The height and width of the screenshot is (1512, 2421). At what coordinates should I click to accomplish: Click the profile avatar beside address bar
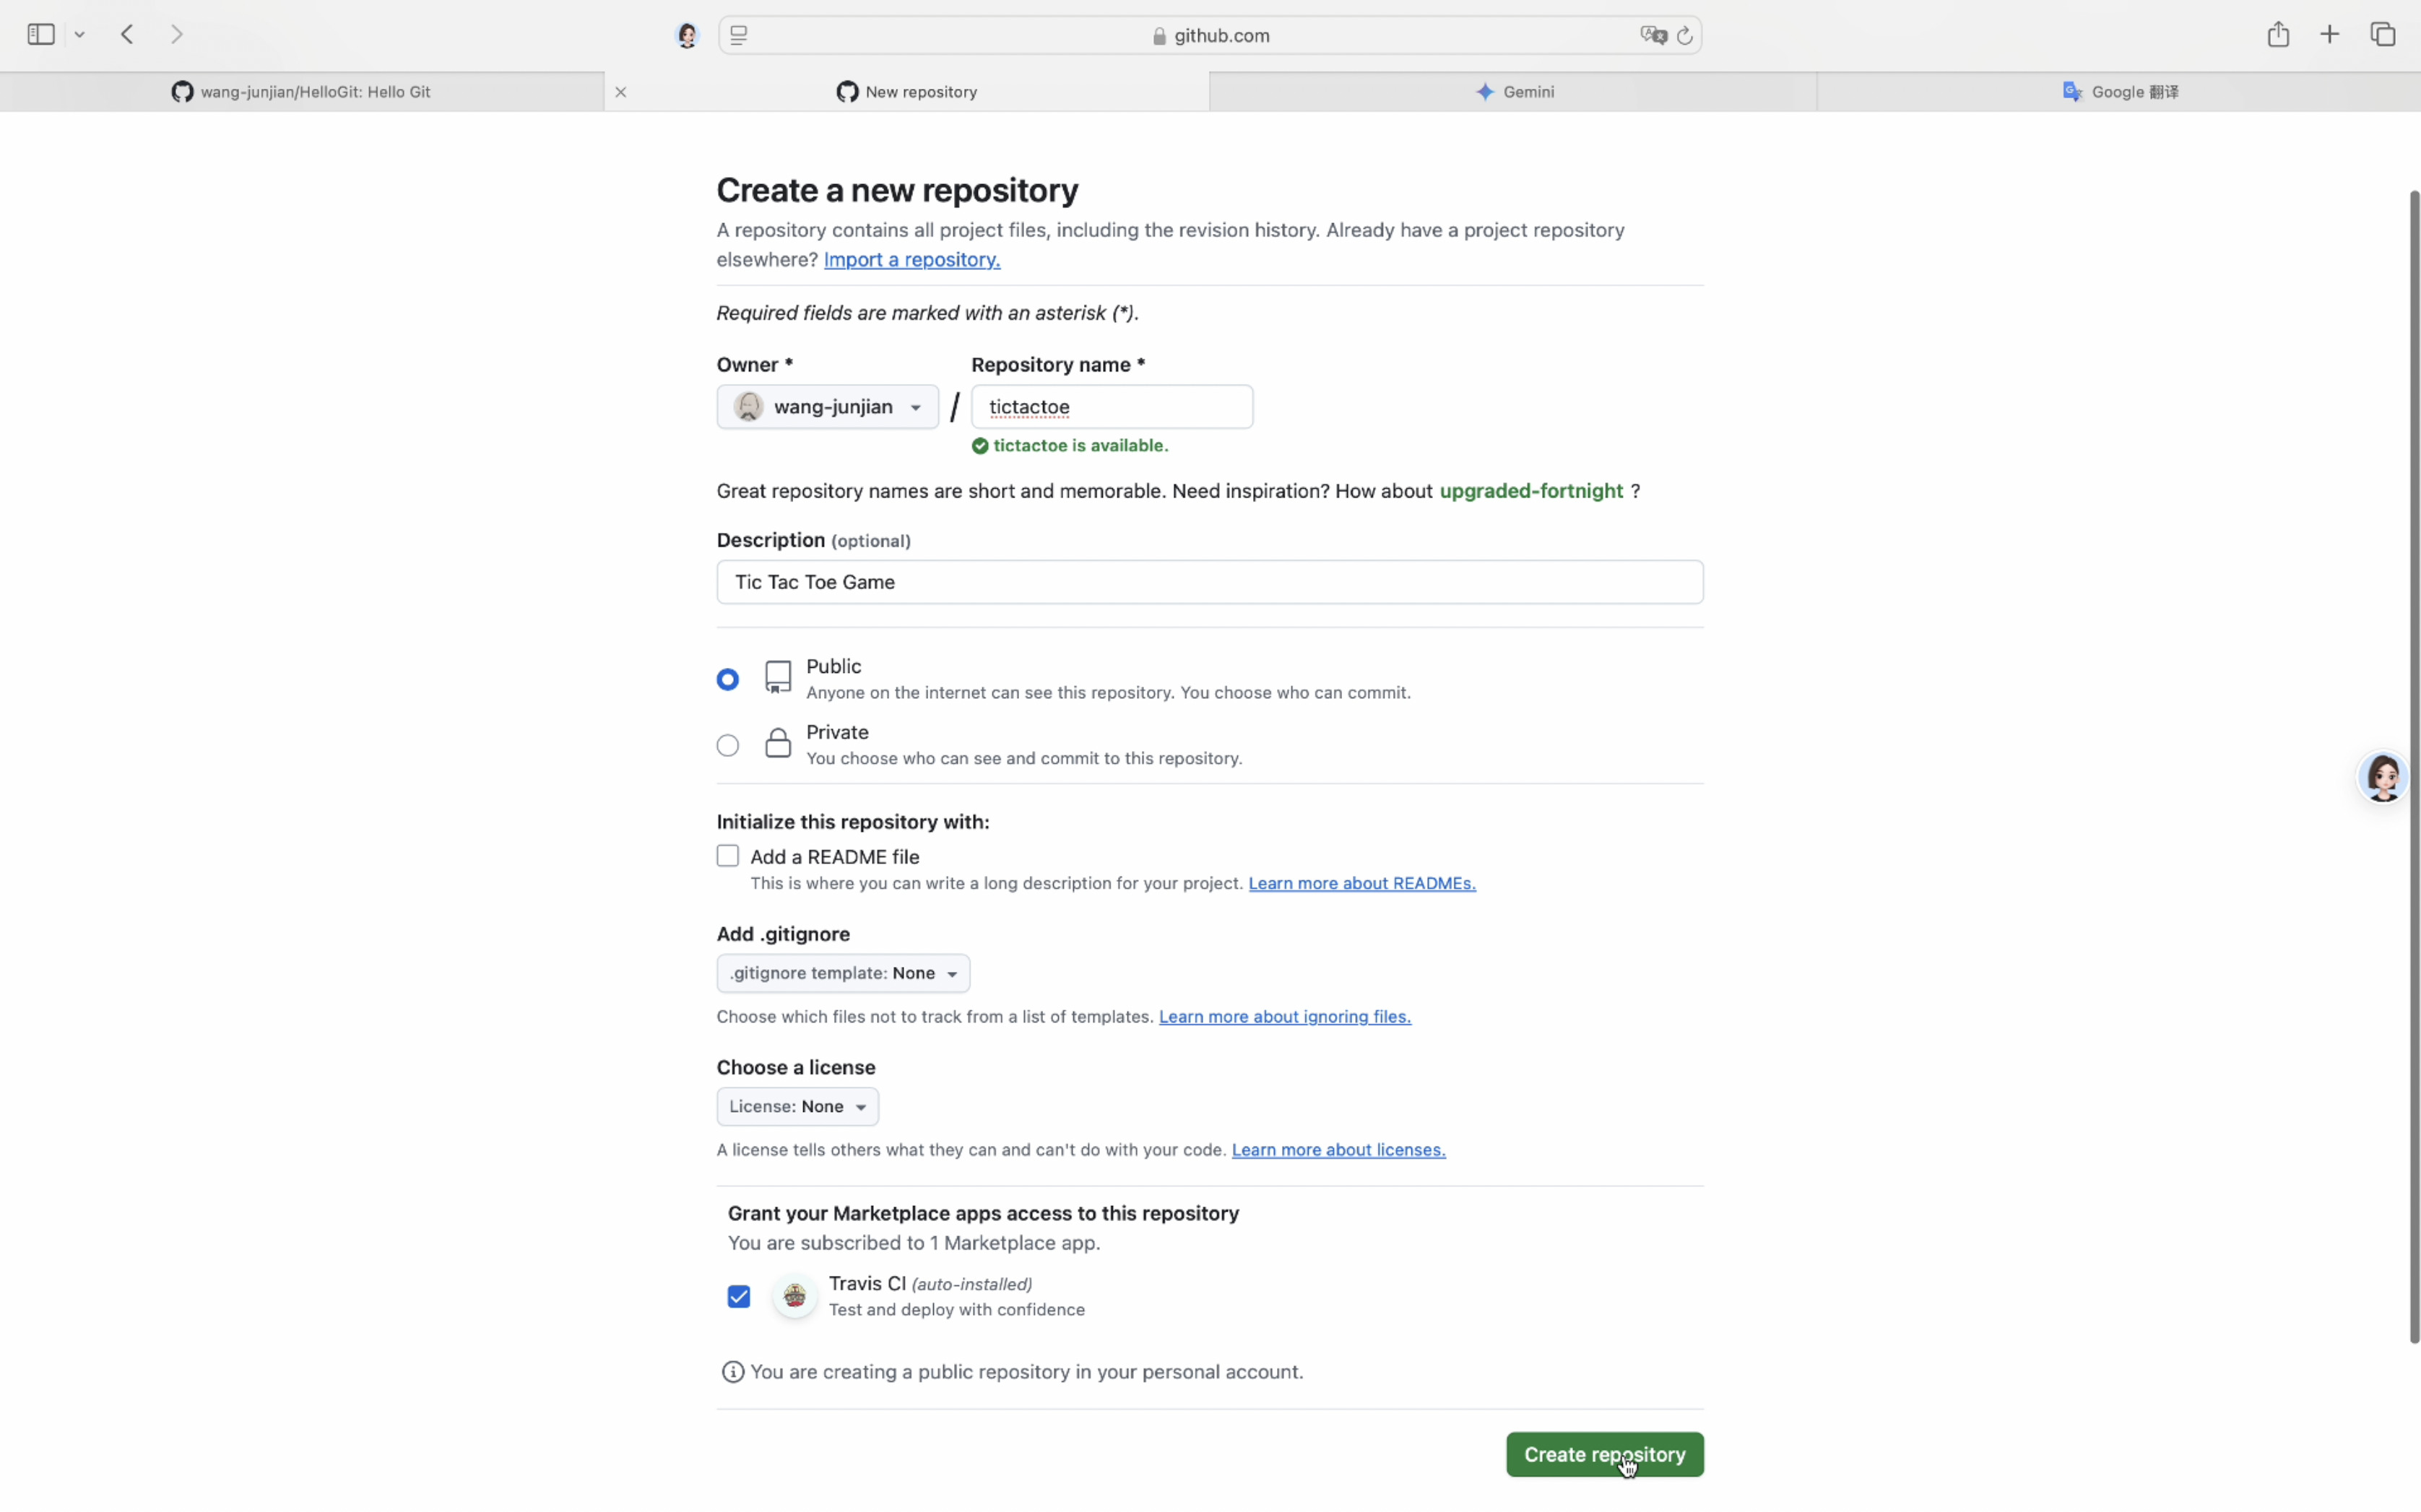tap(687, 36)
